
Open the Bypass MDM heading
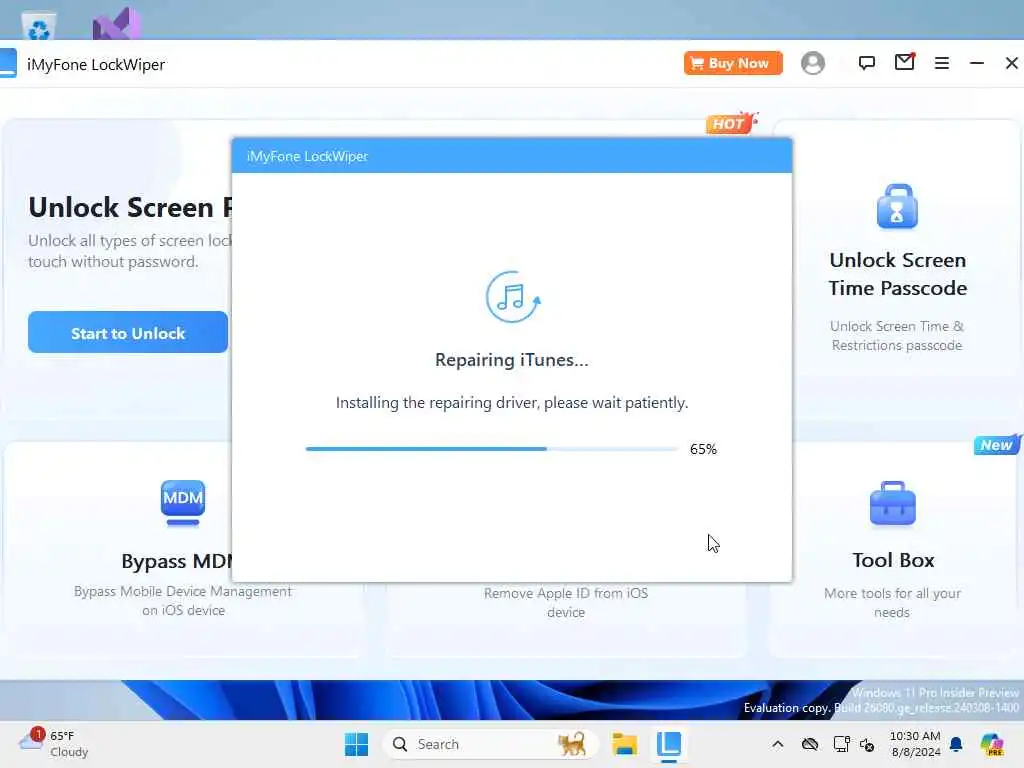[x=177, y=561]
